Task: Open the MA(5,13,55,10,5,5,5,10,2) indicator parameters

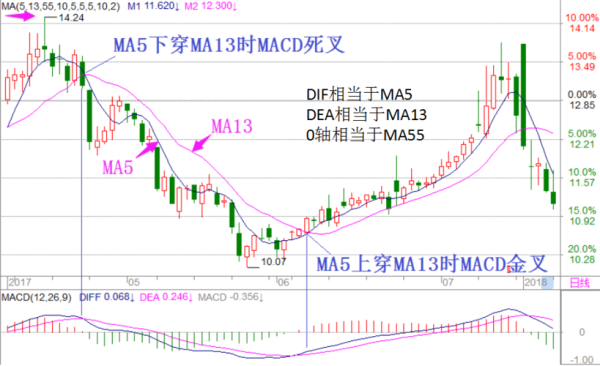Action: click(x=60, y=7)
